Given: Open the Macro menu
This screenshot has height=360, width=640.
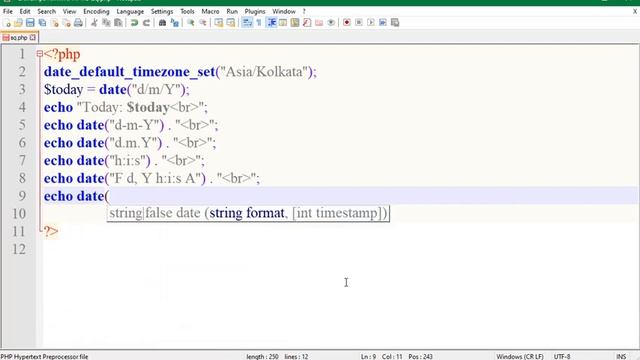Looking at the screenshot, I should (210, 11).
